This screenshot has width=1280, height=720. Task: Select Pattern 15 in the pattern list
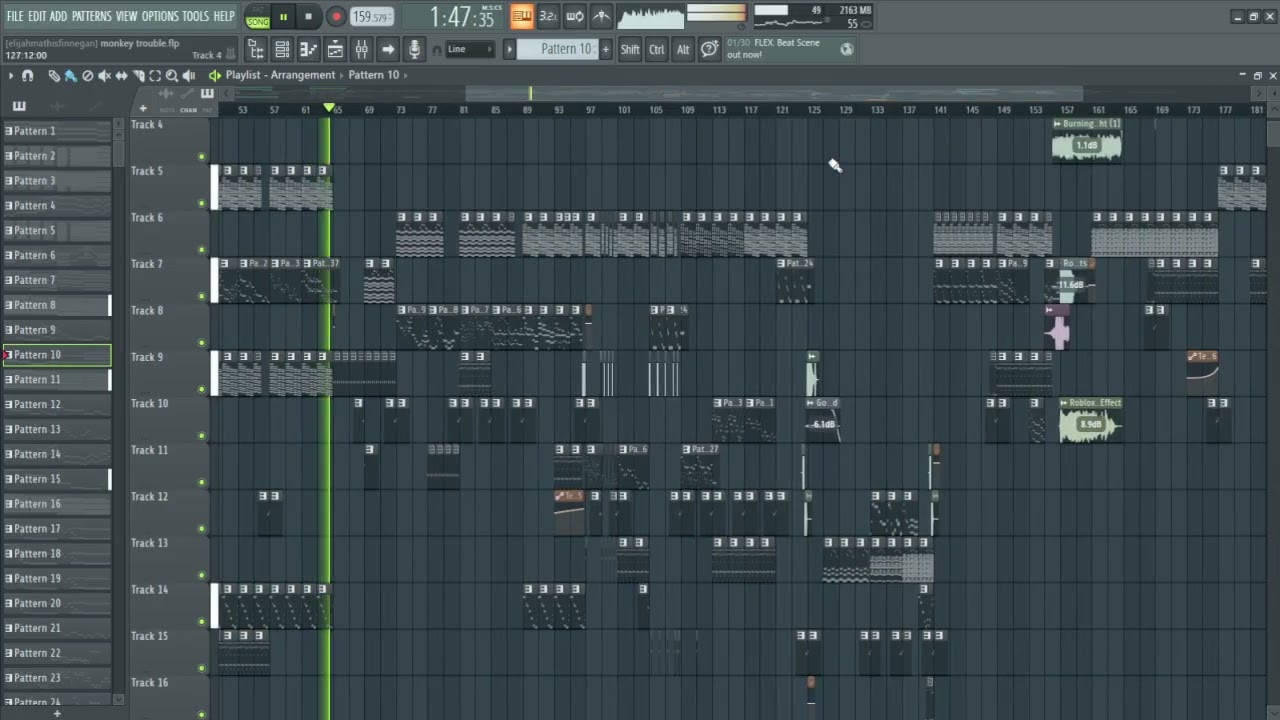(57, 479)
